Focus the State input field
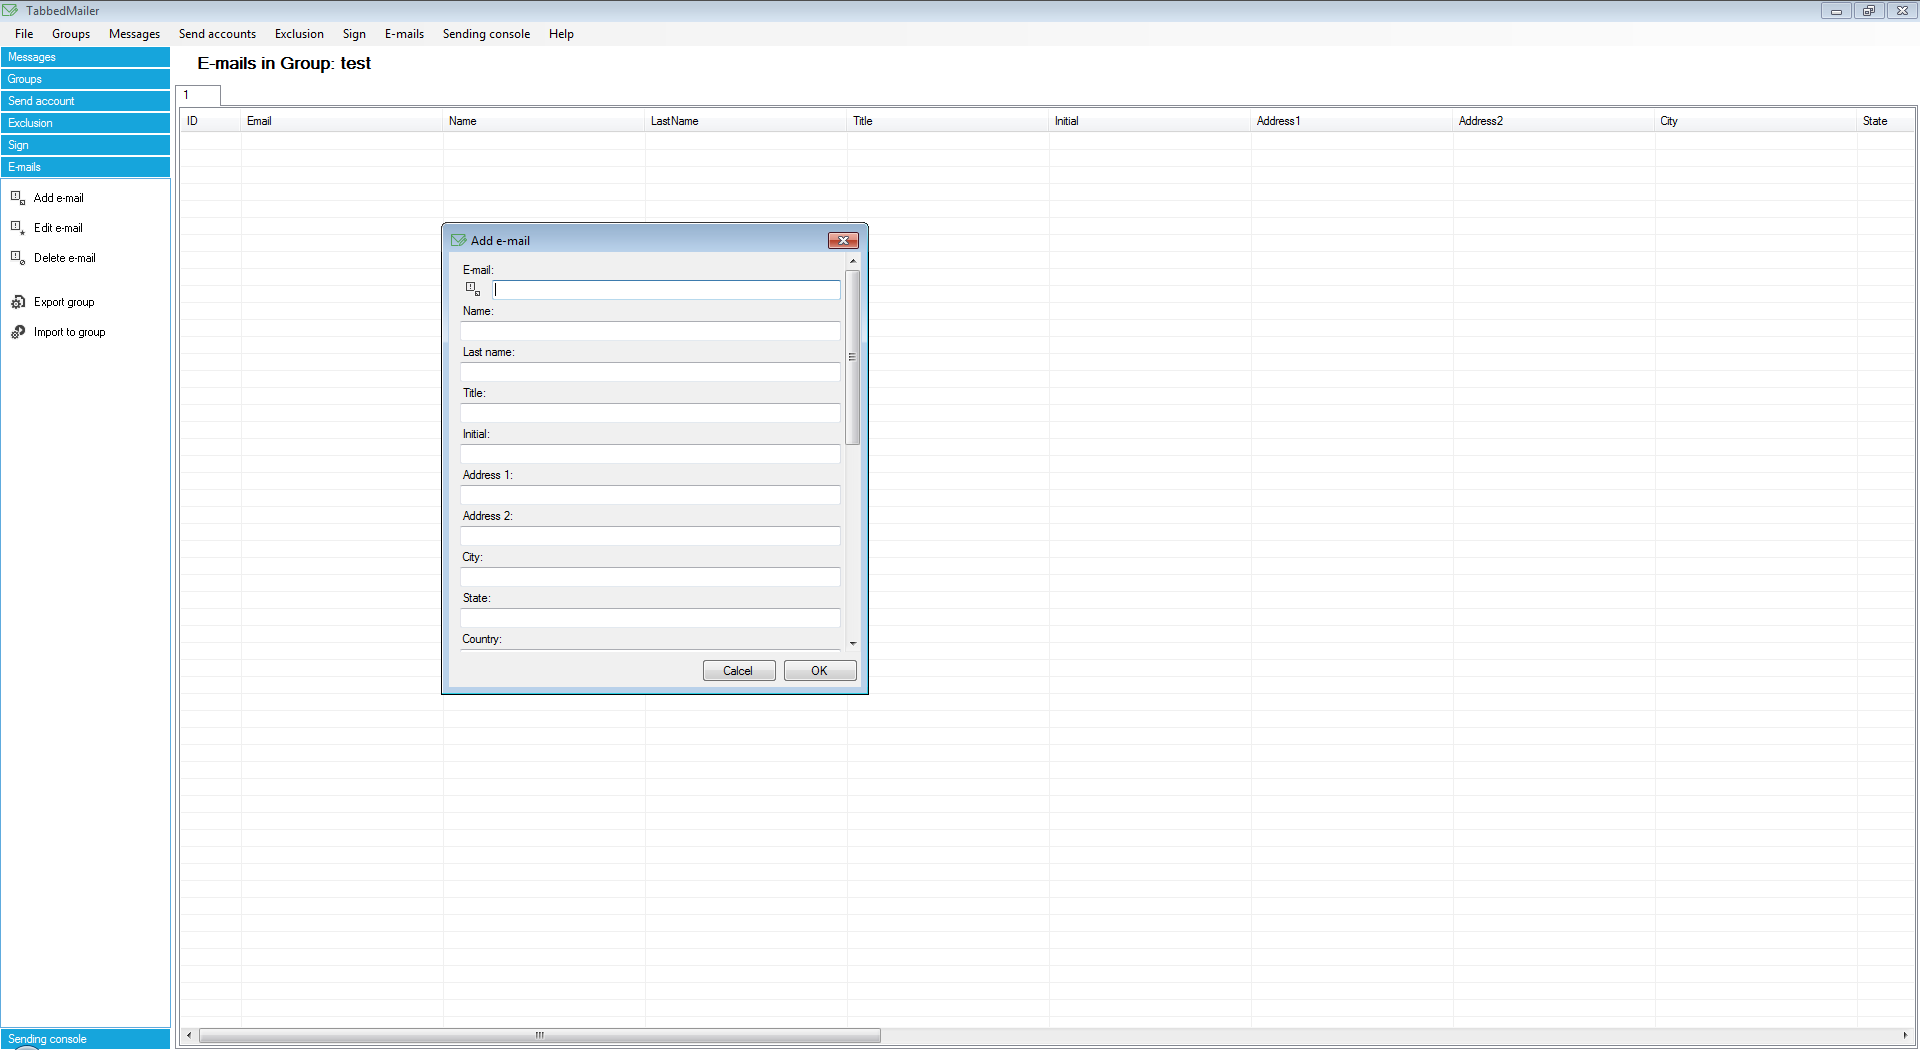This screenshot has height=1050, width=1920. pyautogui.click(x=650, y=618)
